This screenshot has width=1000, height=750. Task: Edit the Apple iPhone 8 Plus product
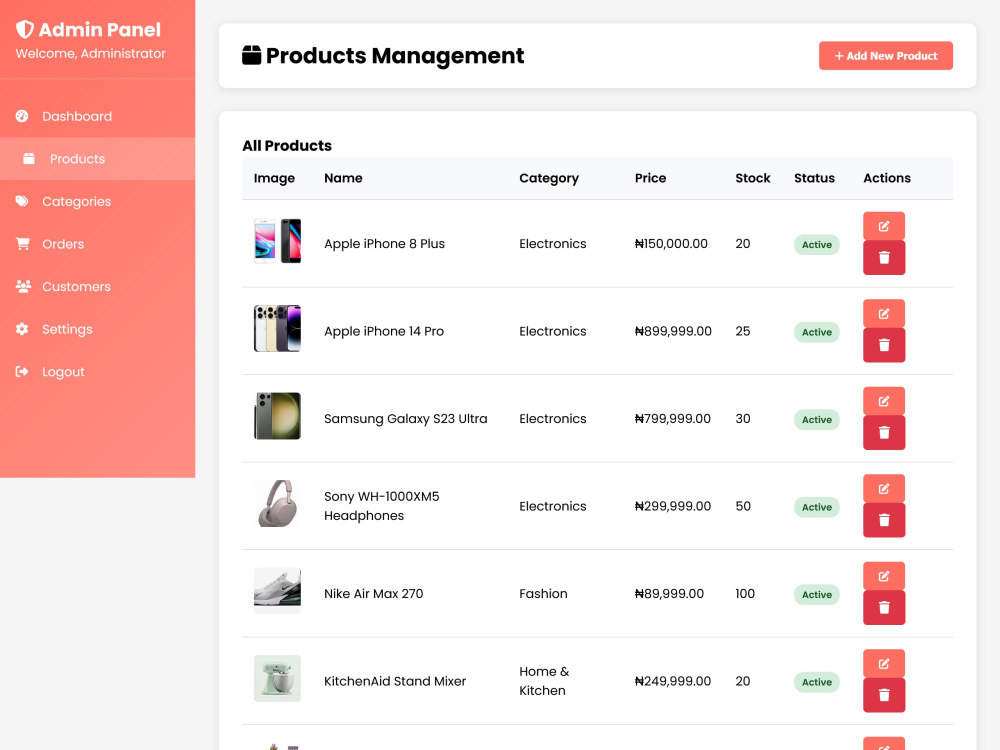[884, 226]
